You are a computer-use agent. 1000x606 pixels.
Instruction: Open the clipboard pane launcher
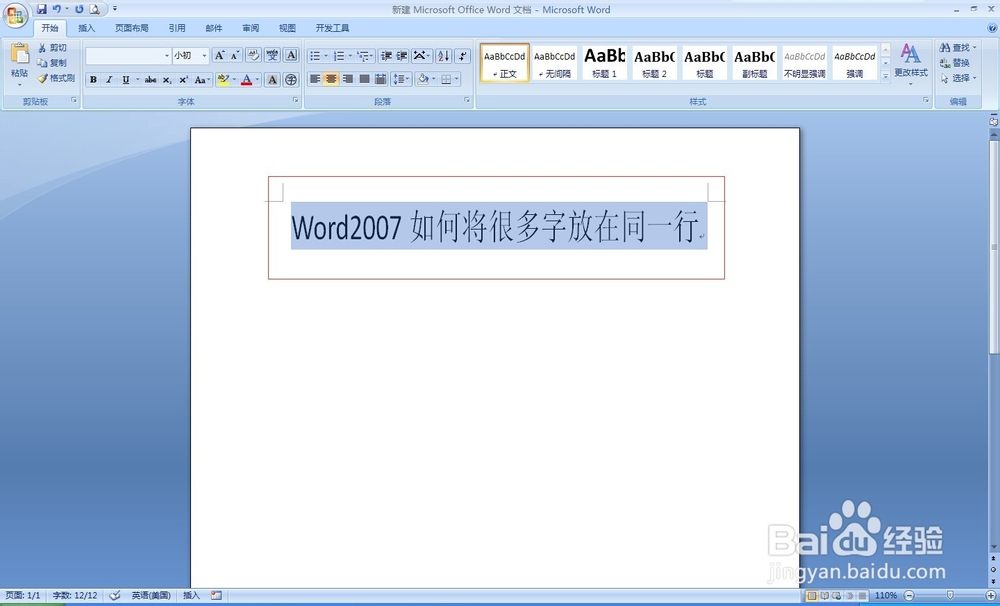pyautogui.click(x=74, y=101)
